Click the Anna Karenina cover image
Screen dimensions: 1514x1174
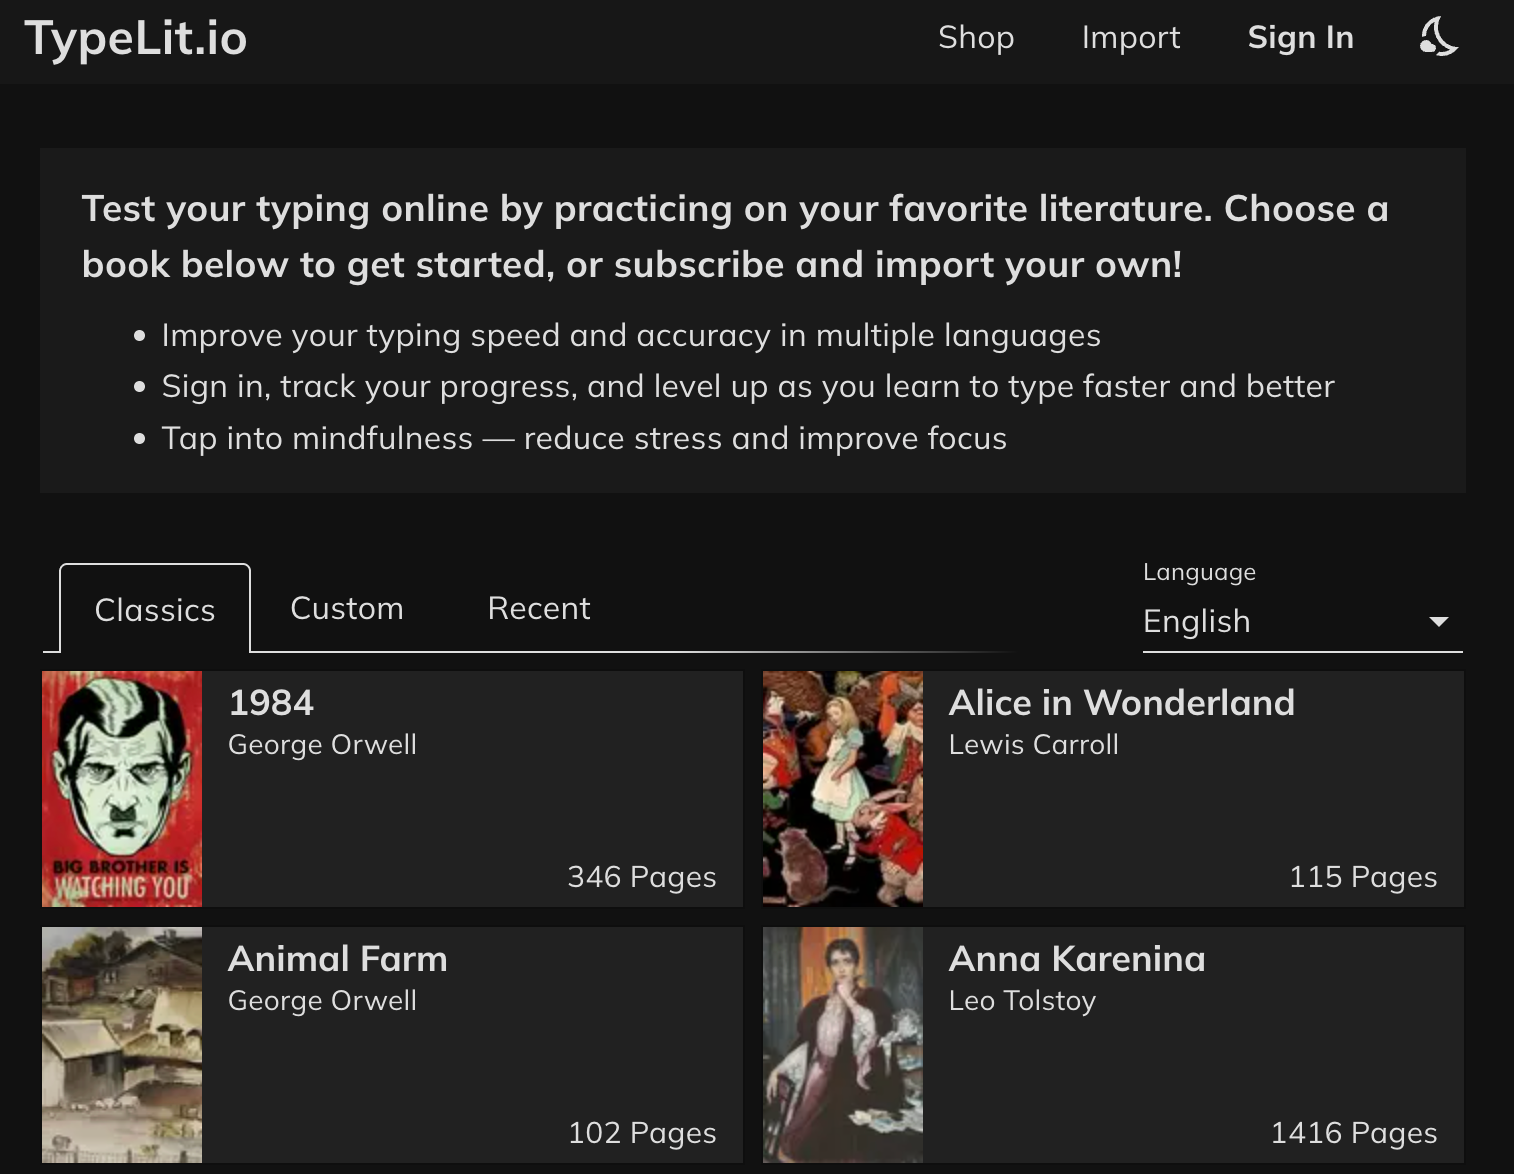pos(842,1045)
